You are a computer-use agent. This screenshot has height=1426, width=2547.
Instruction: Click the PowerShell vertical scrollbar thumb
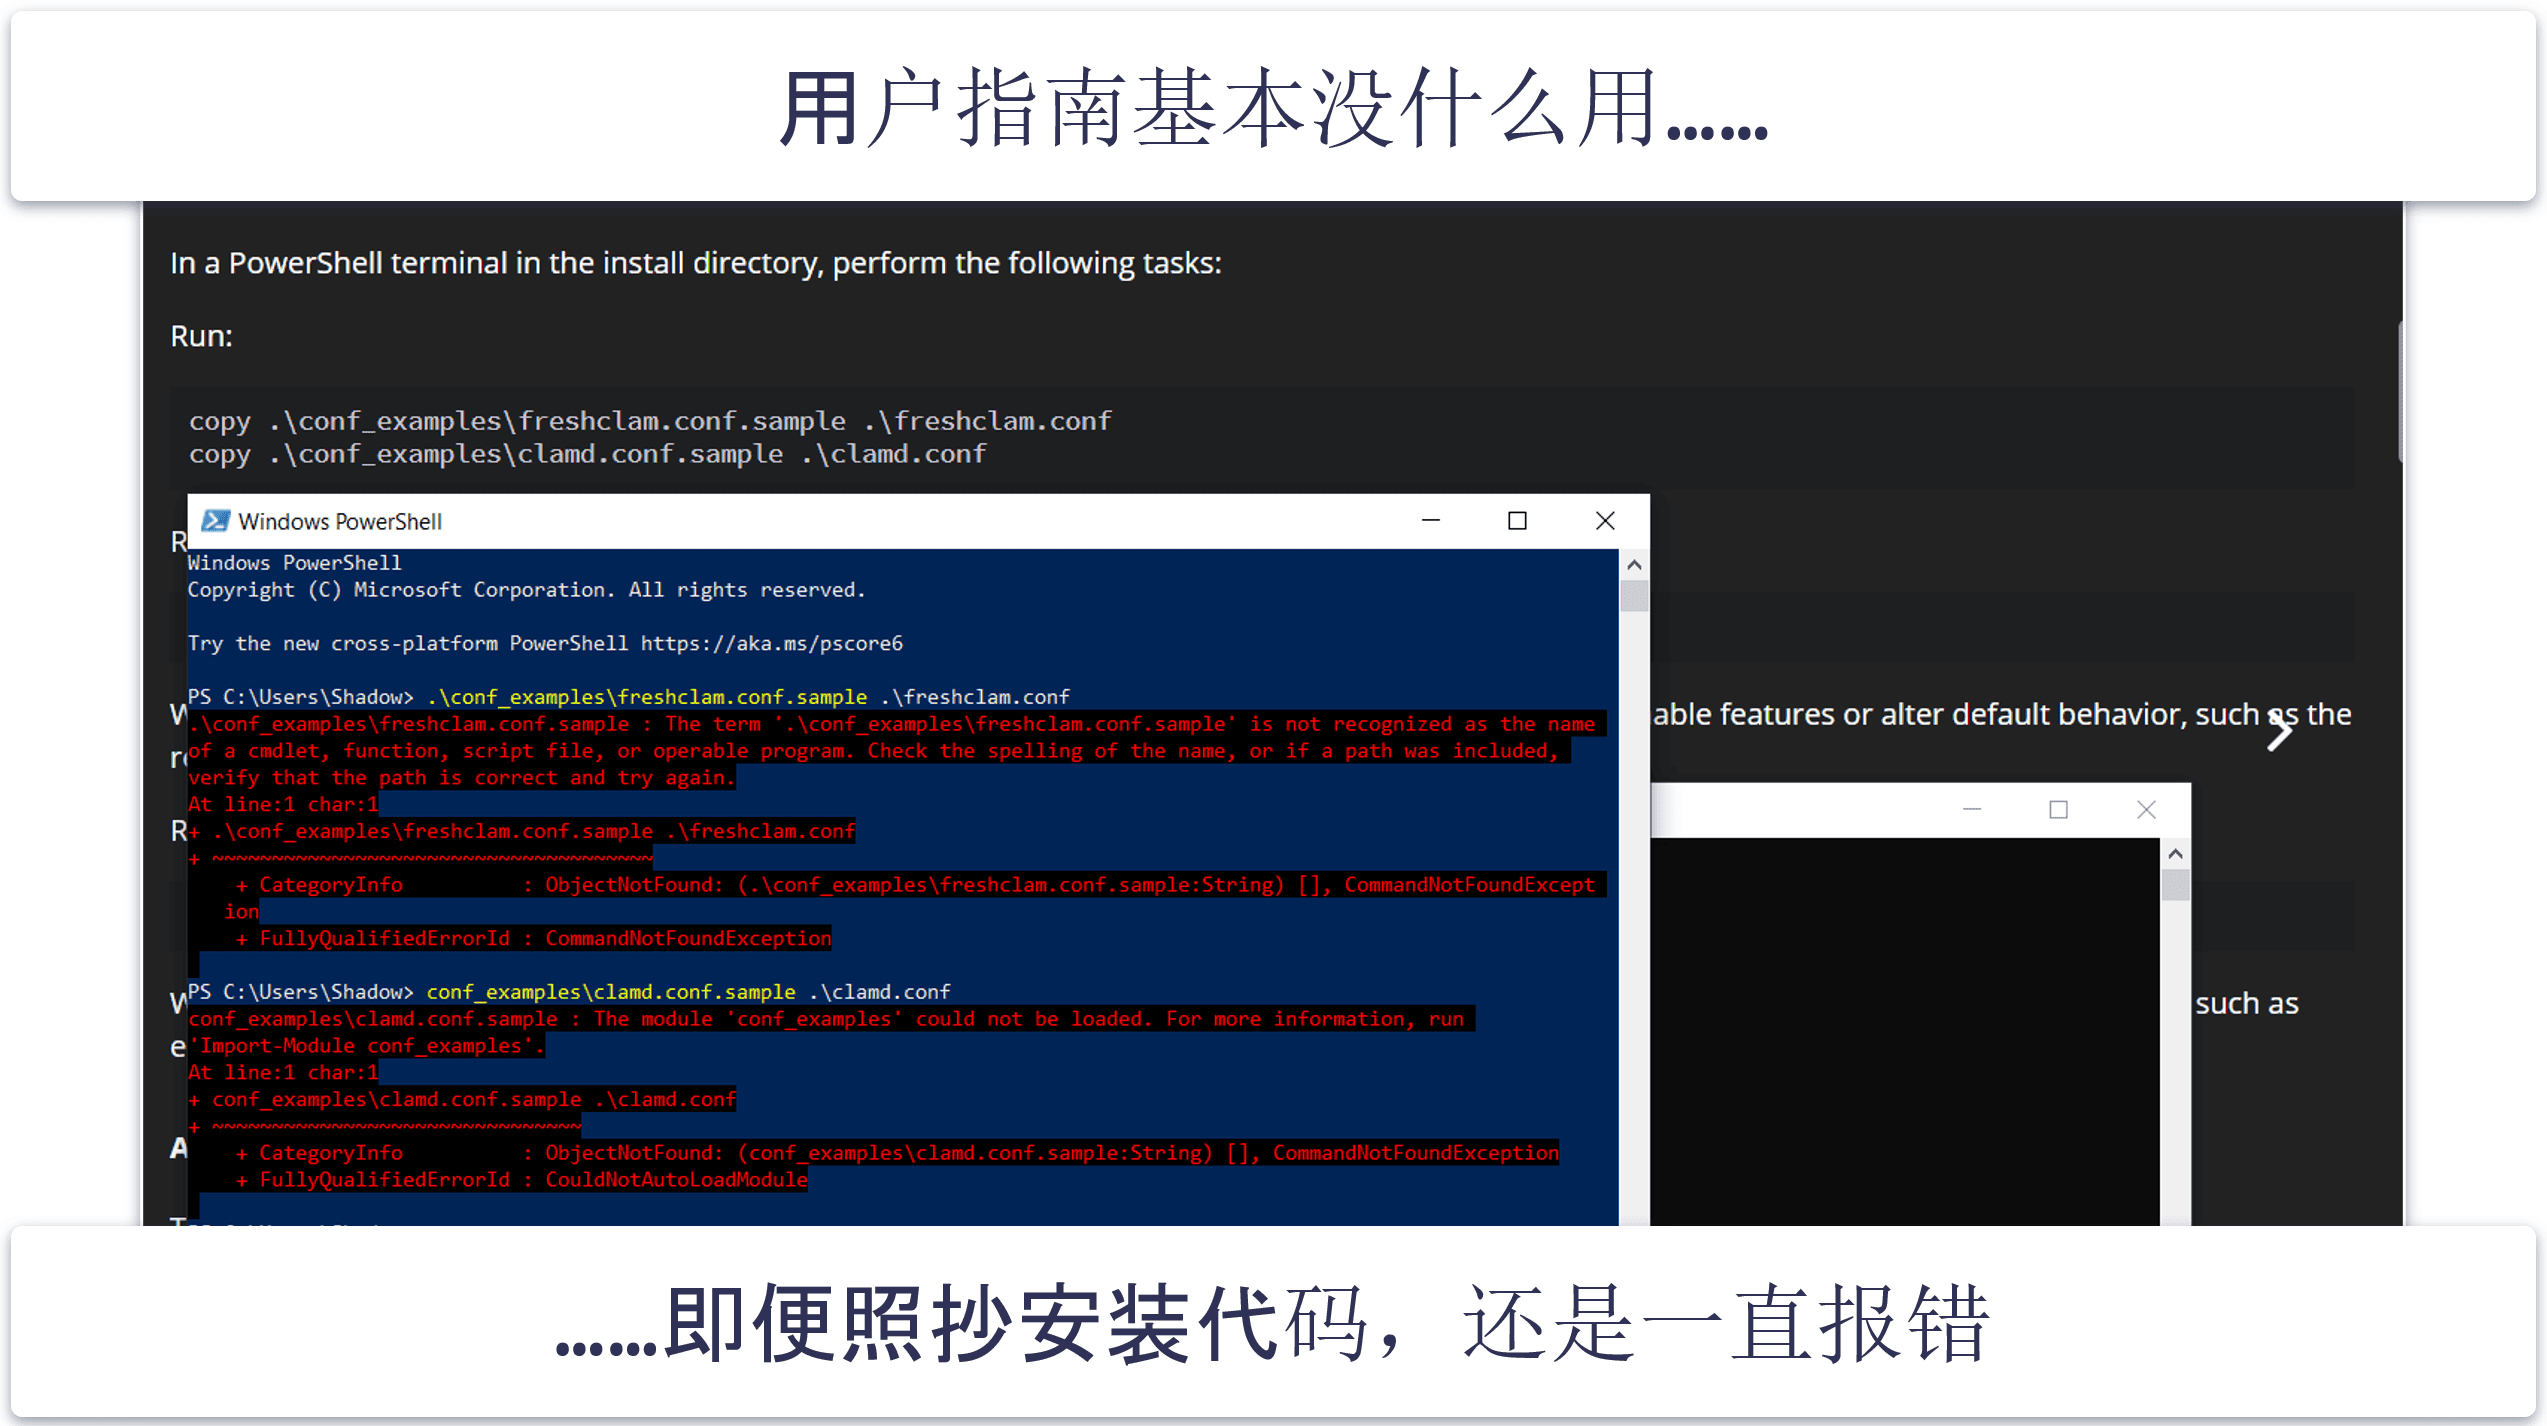[x=1634, y=596]
